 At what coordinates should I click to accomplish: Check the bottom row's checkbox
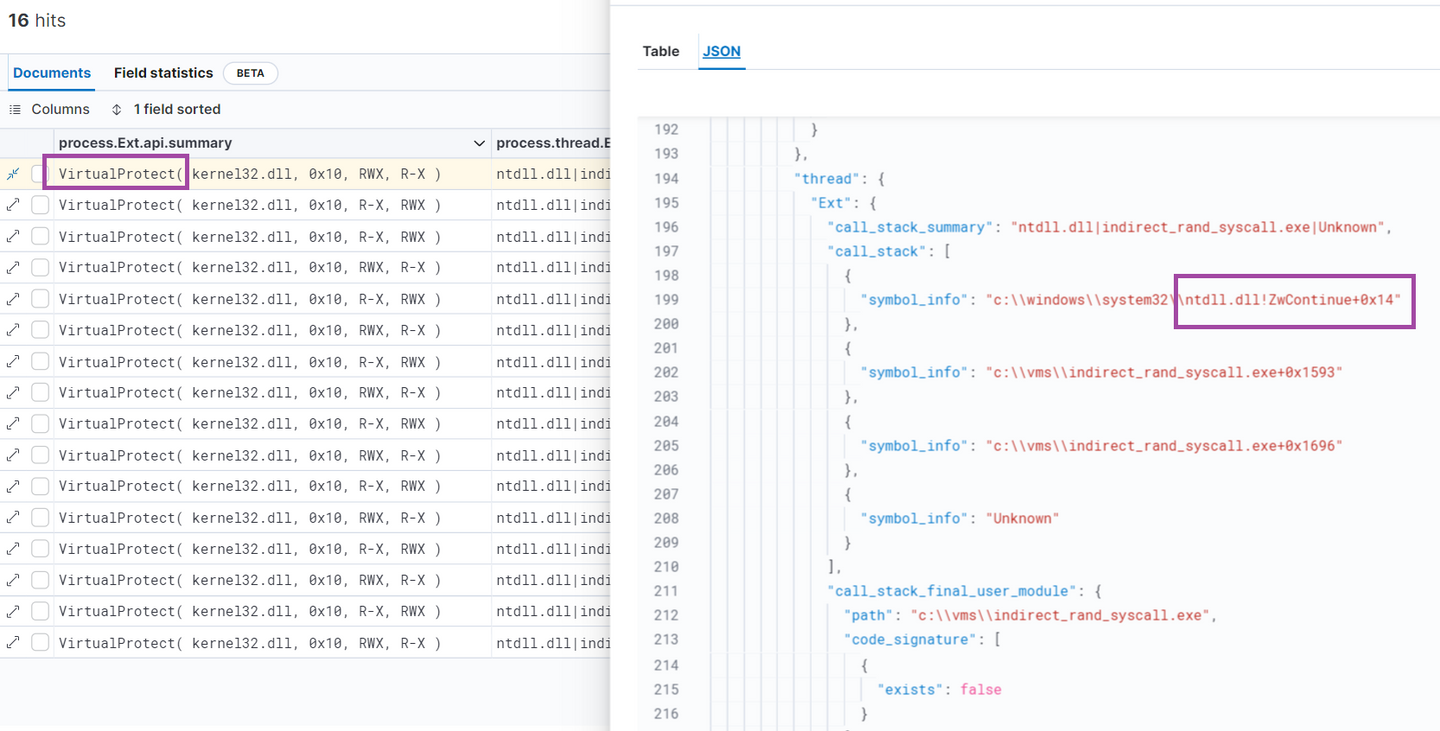[x=38, y=642]
